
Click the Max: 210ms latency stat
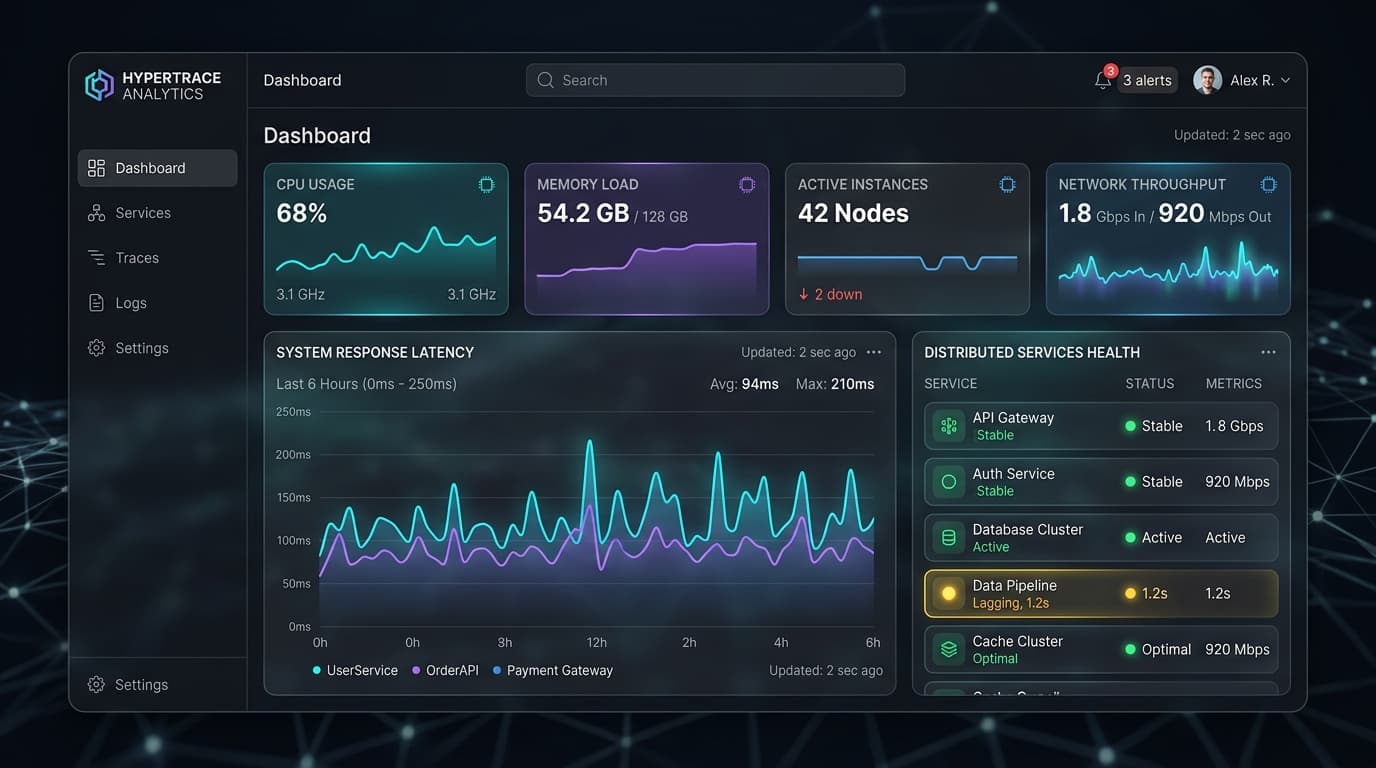[x=835, y=384]
